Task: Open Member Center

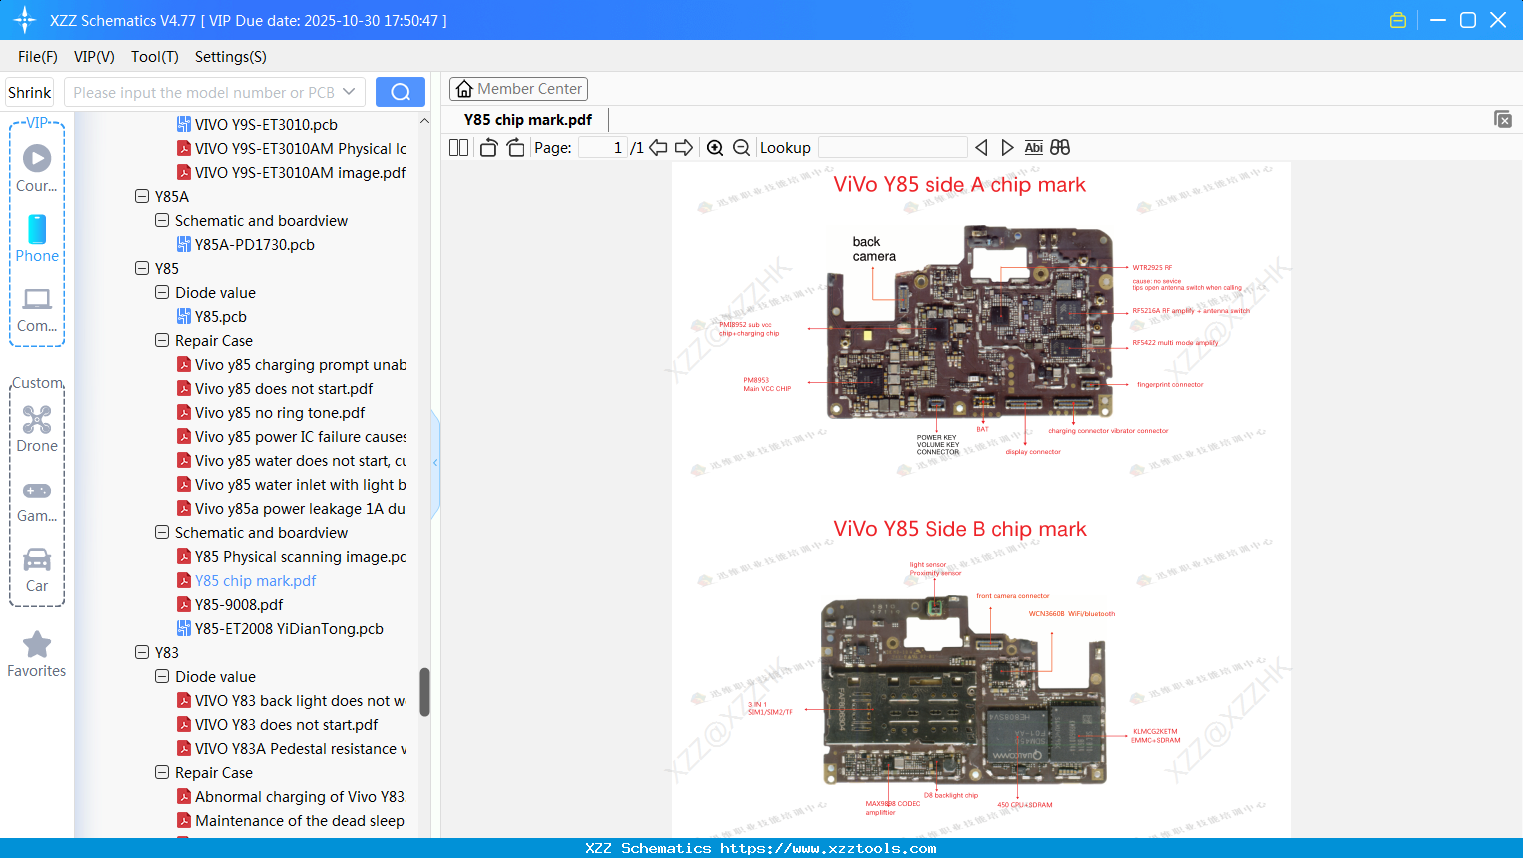Action: pos(518,88)
